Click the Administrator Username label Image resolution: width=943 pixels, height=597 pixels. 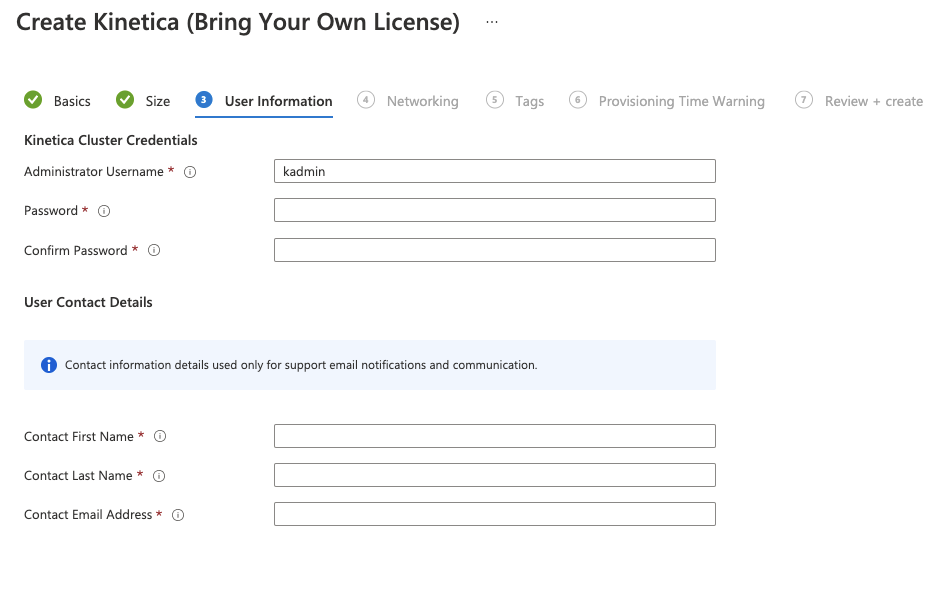[x=94, y=172]
